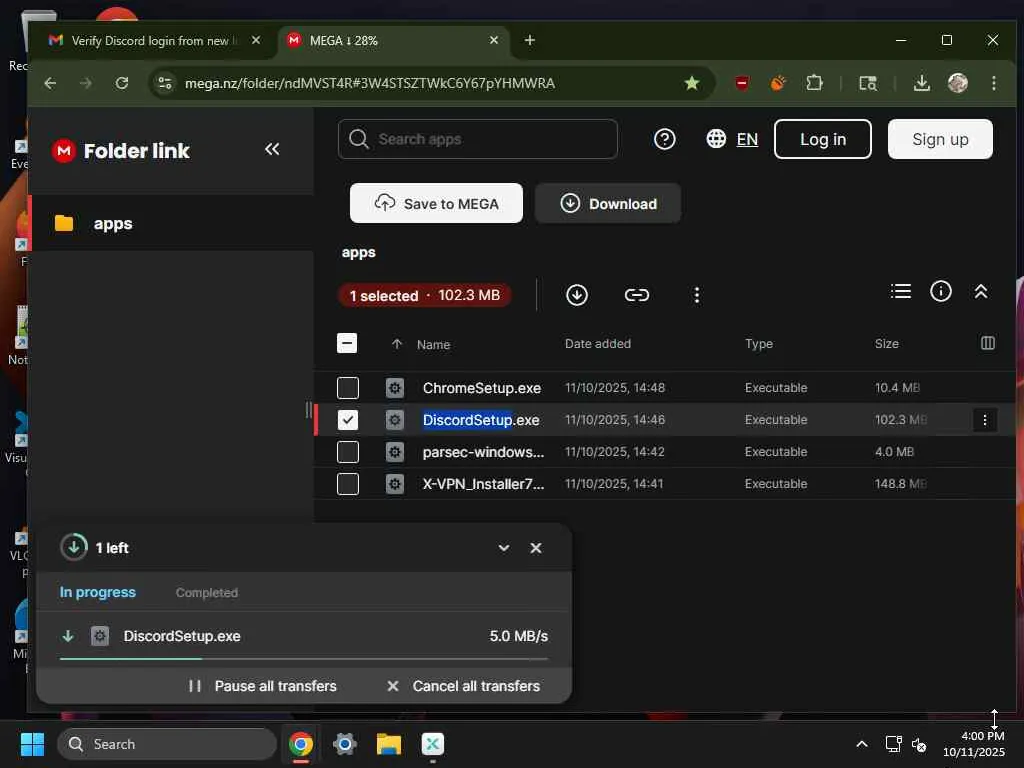Open File Explorer from taskbar

coord(389,744)
